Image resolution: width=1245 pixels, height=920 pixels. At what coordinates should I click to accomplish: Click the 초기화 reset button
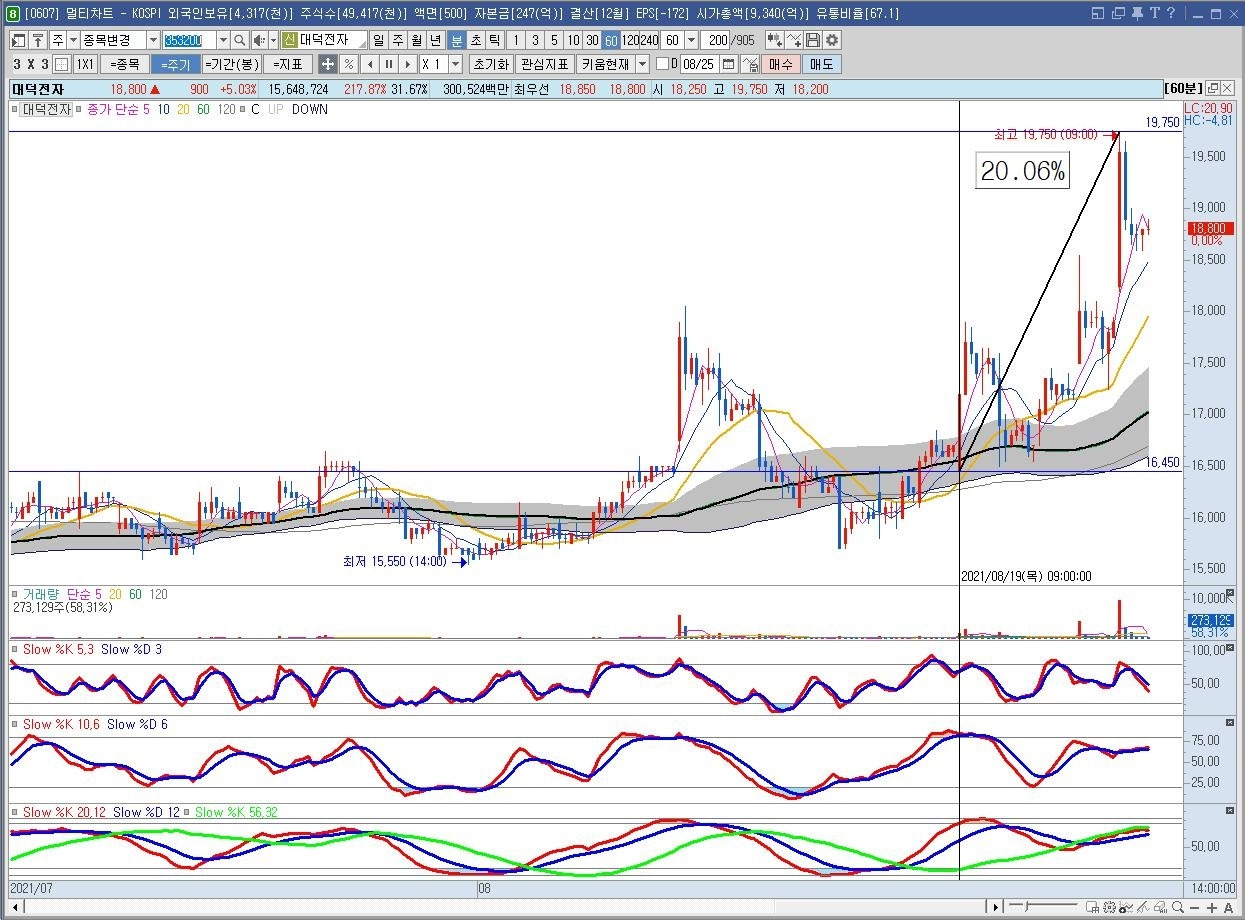[x=491, y=64]
